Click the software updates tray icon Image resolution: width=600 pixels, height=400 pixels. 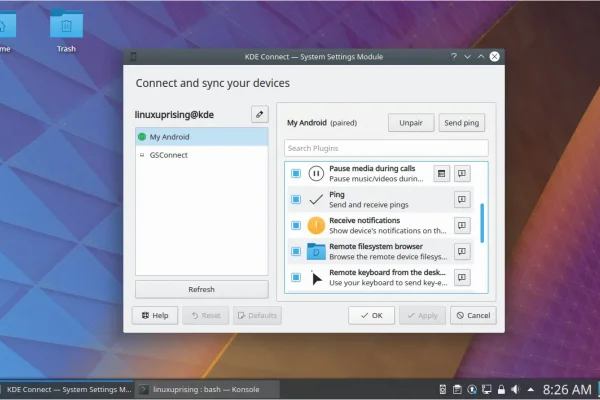[472, 390]
